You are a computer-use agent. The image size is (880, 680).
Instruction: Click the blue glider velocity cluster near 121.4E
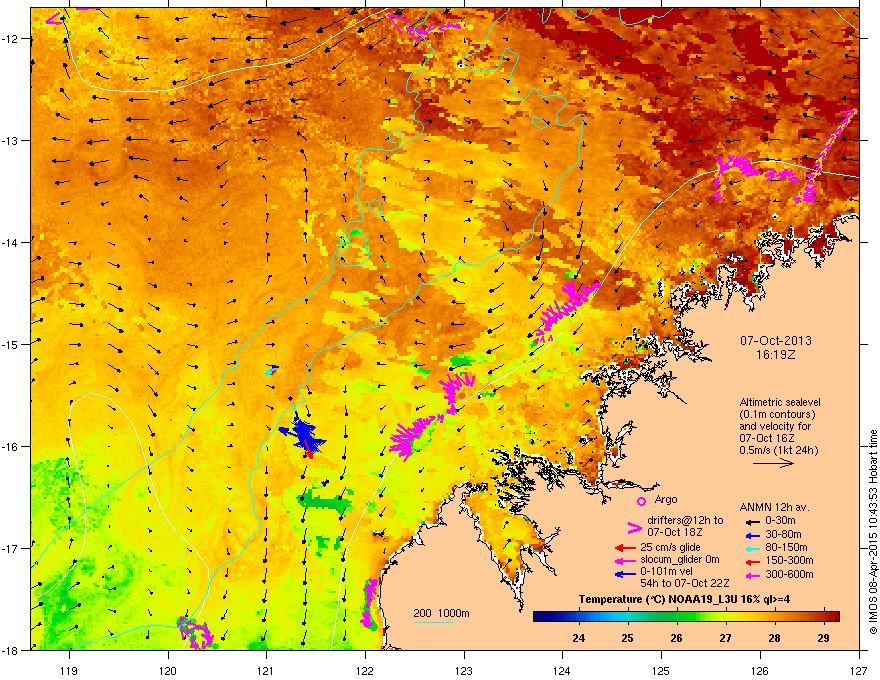304,434
